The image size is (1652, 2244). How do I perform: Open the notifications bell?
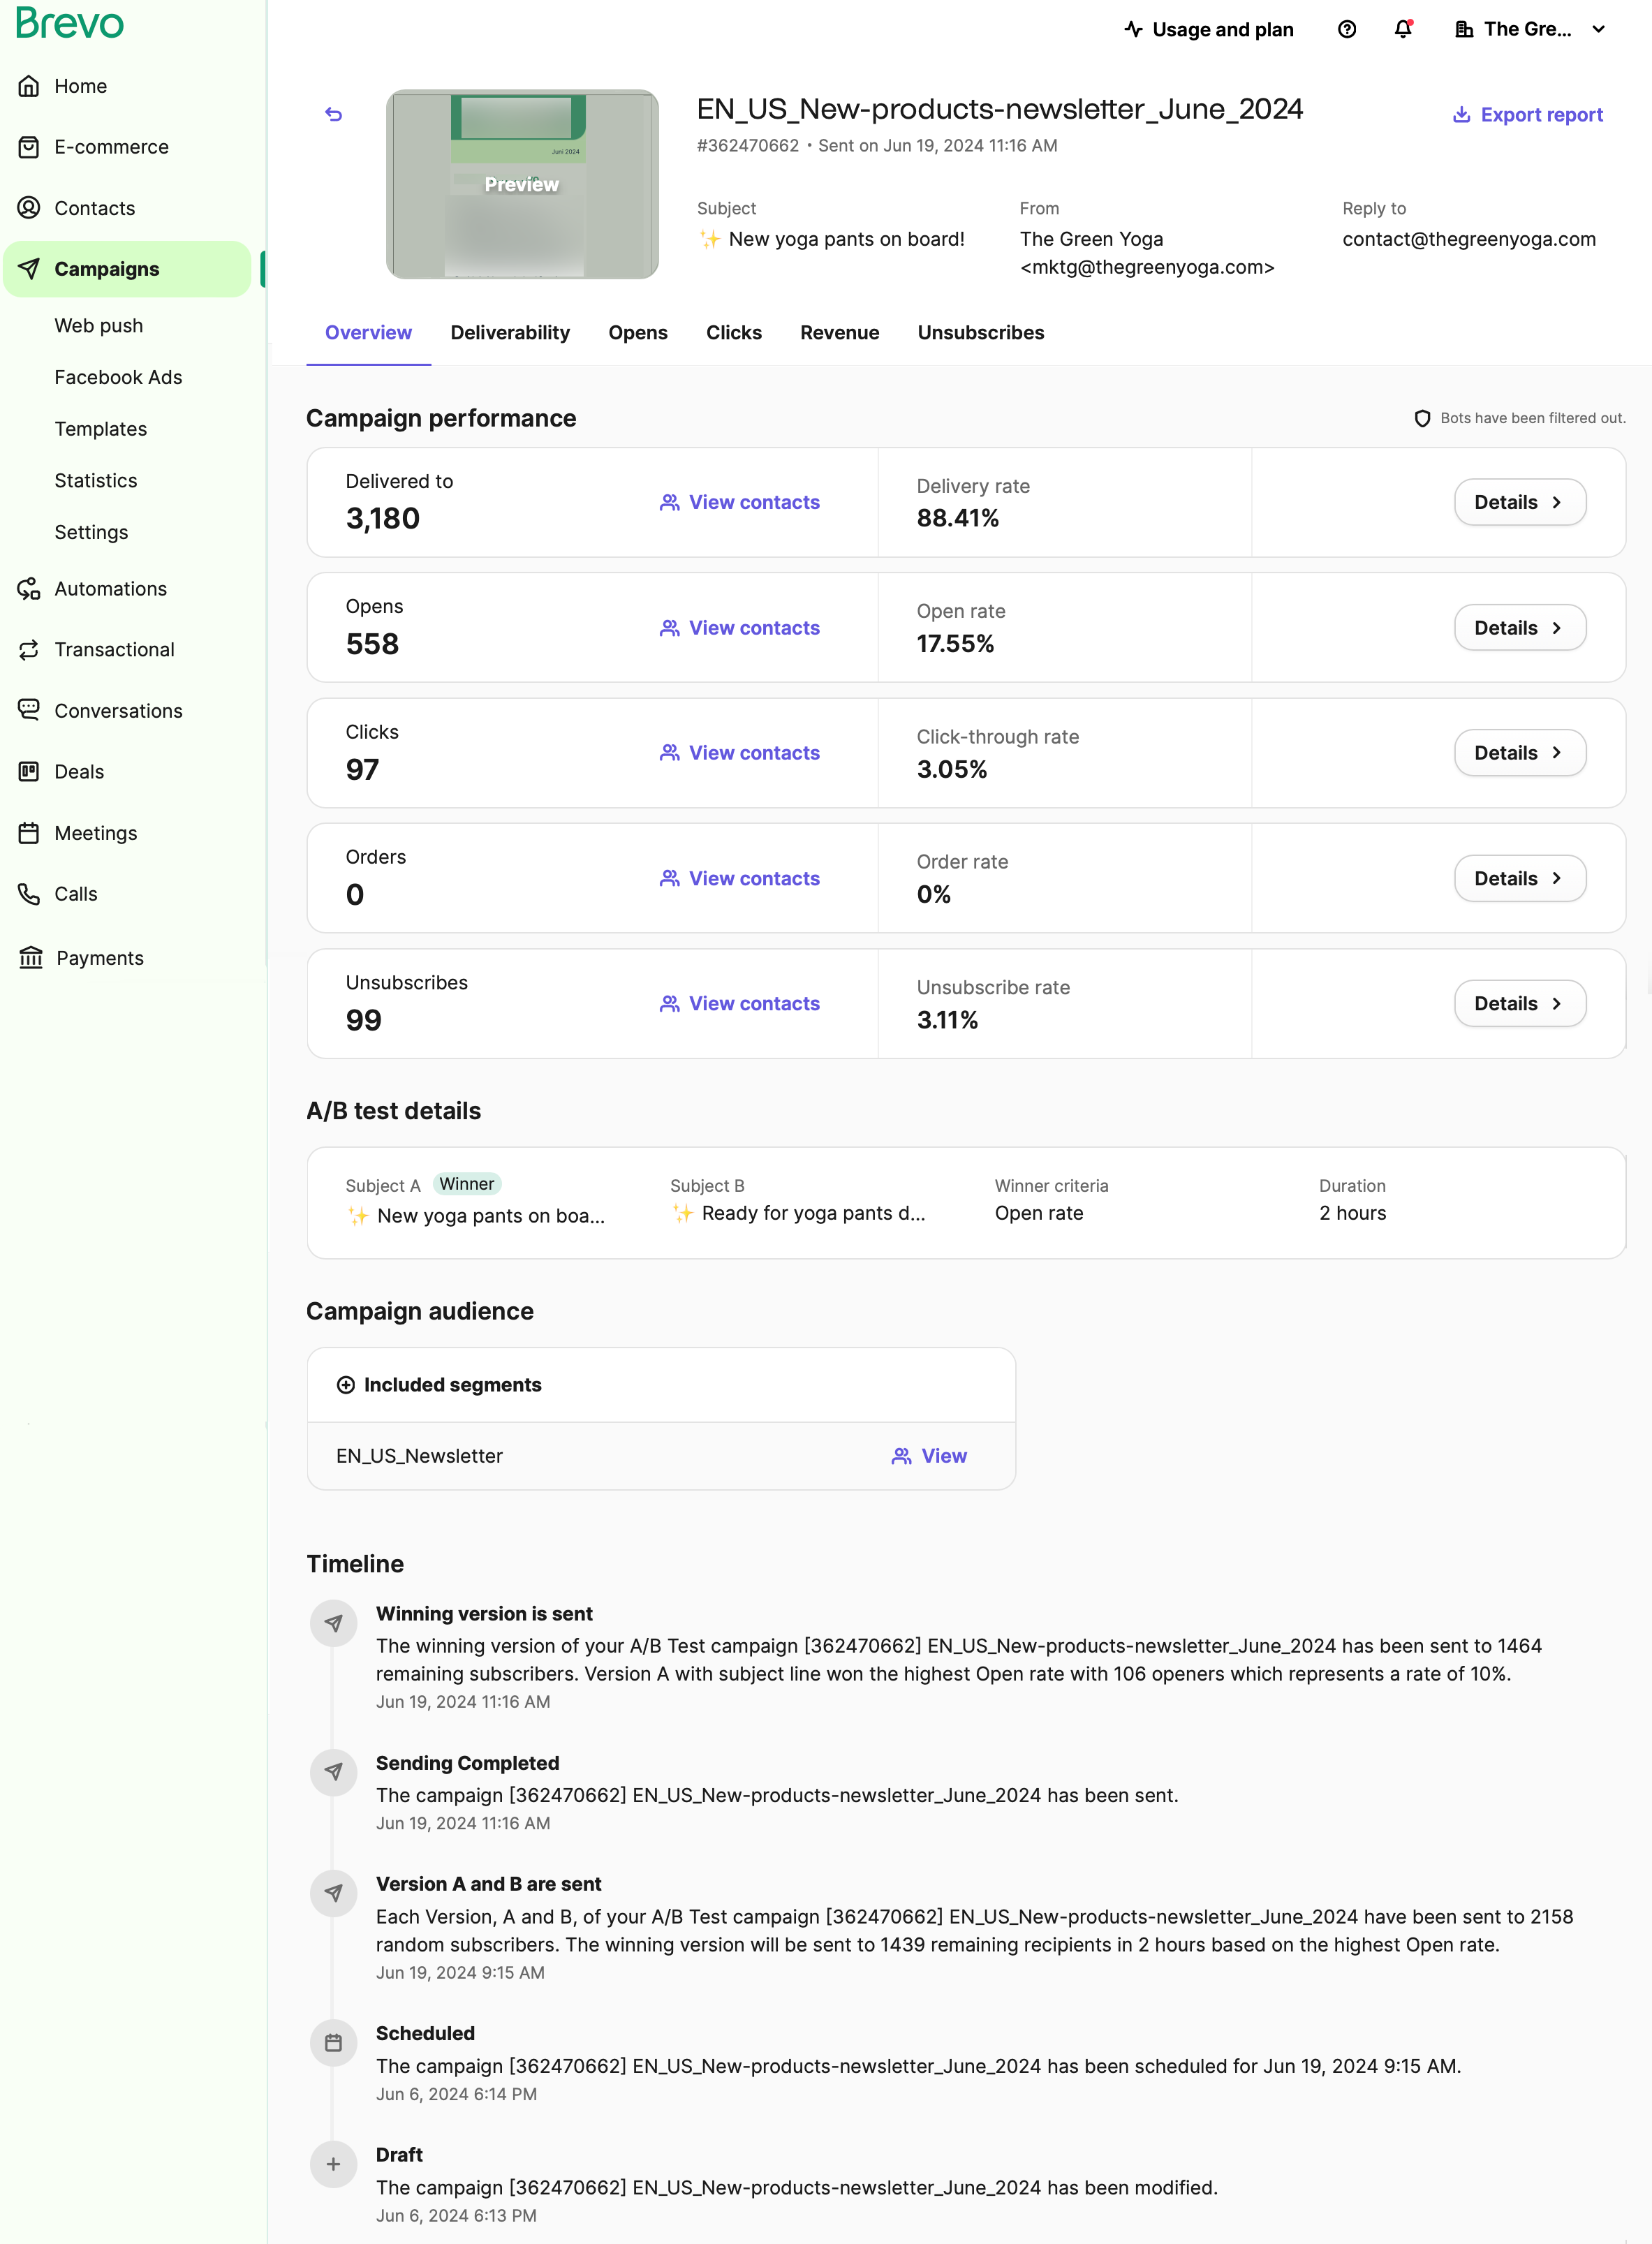point(1403,30)
